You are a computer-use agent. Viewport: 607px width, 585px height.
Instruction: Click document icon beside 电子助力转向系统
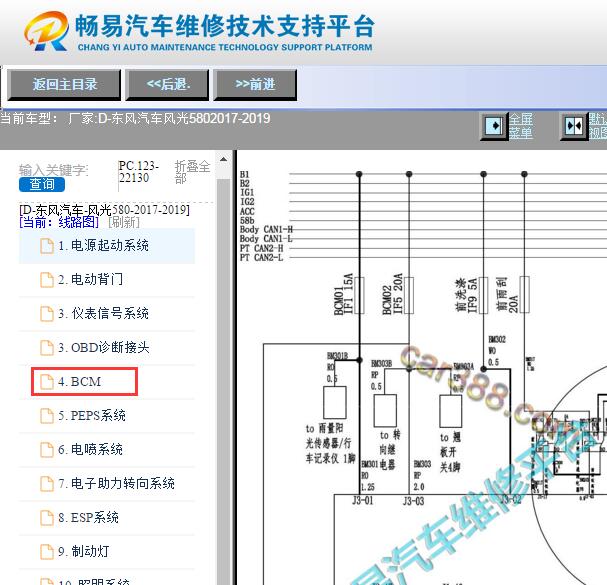(x=47, y=484)
